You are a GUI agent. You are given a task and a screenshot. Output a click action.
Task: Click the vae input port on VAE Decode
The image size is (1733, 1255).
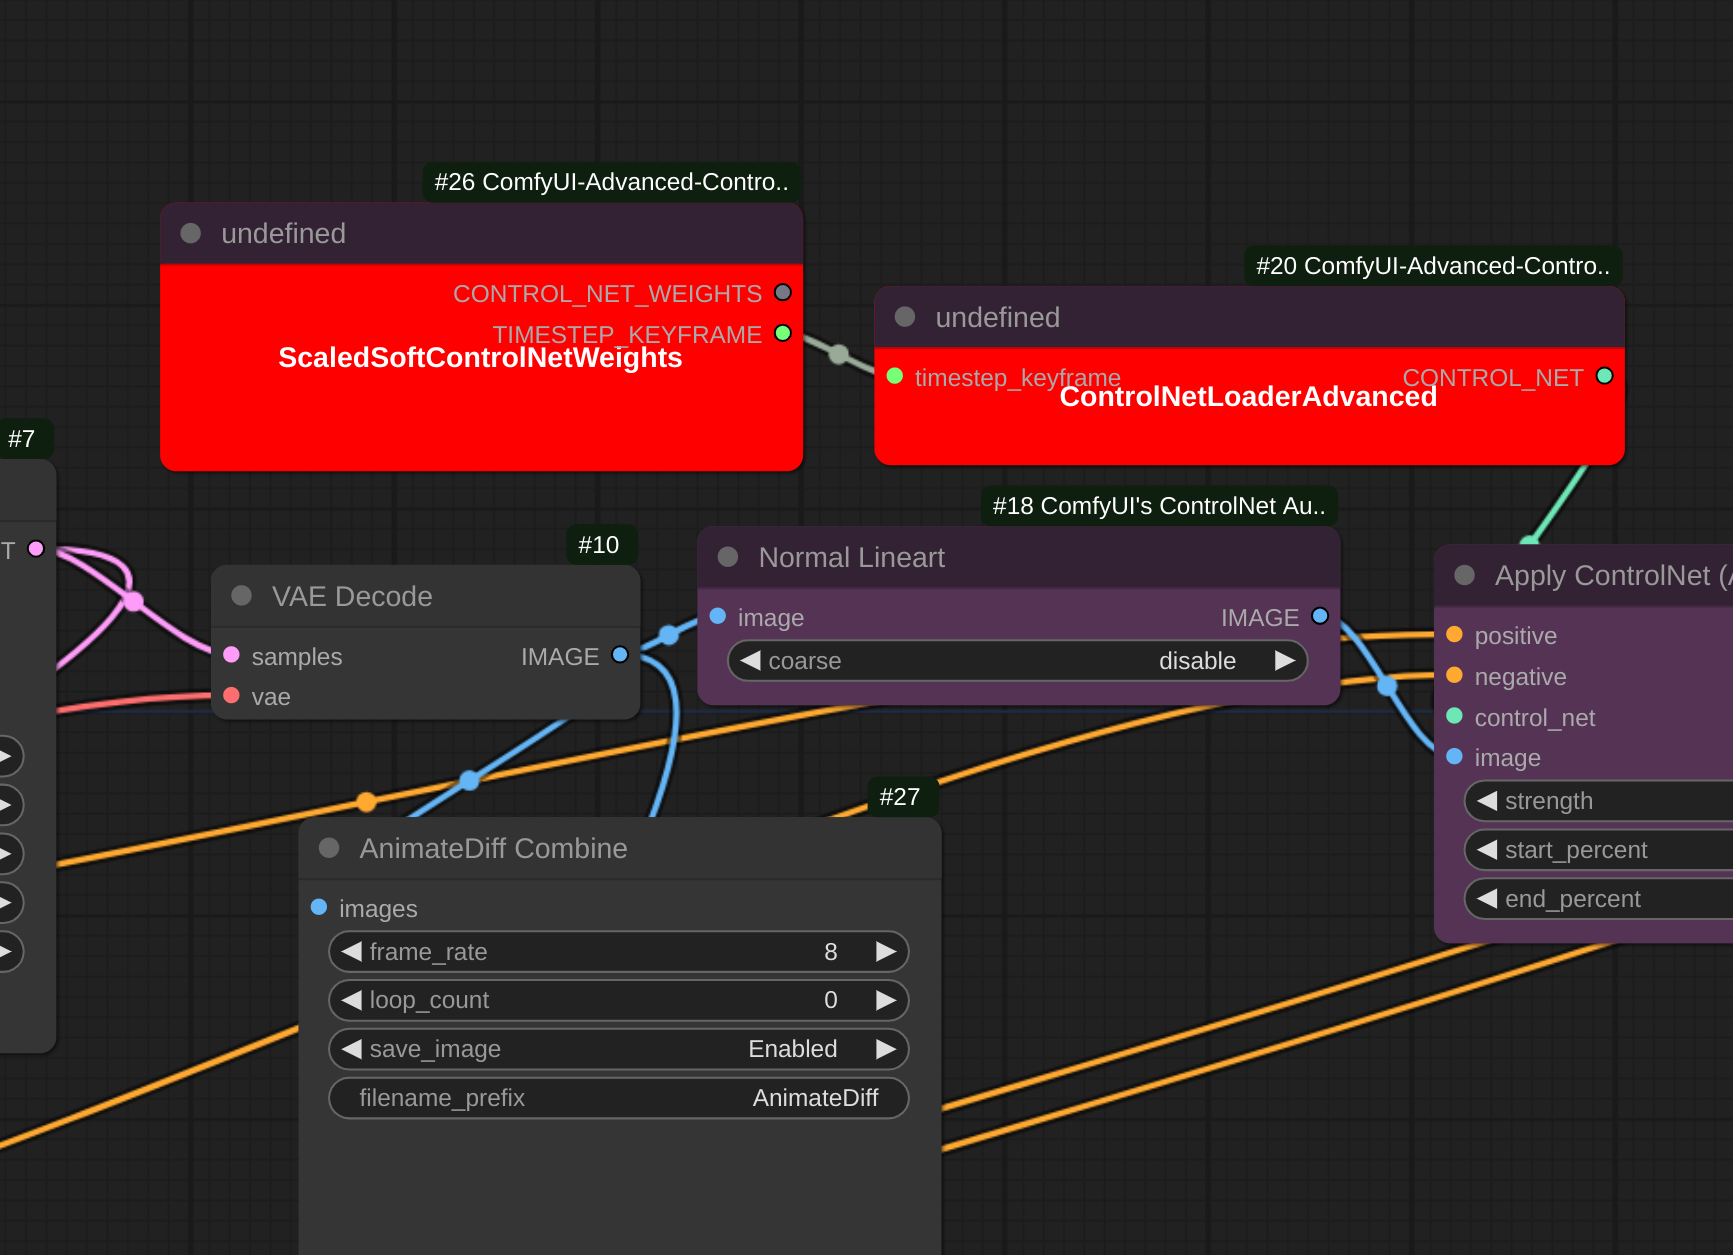point(232,696)
